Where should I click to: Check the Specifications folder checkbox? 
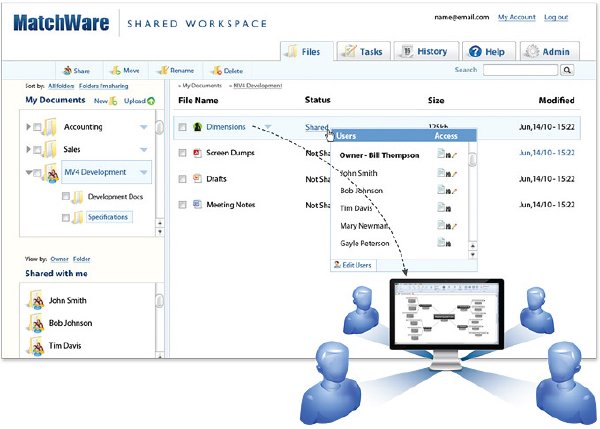click(x=66, y=217)
